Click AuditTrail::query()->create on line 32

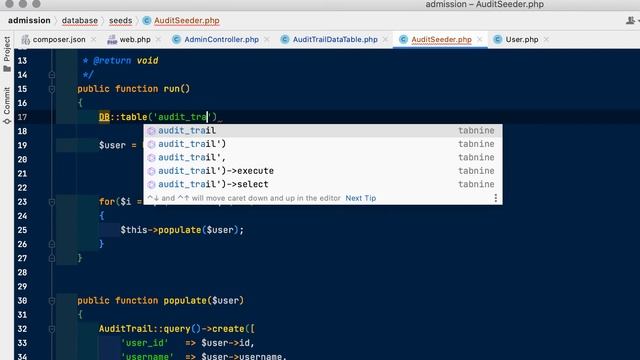coord(171,329)
